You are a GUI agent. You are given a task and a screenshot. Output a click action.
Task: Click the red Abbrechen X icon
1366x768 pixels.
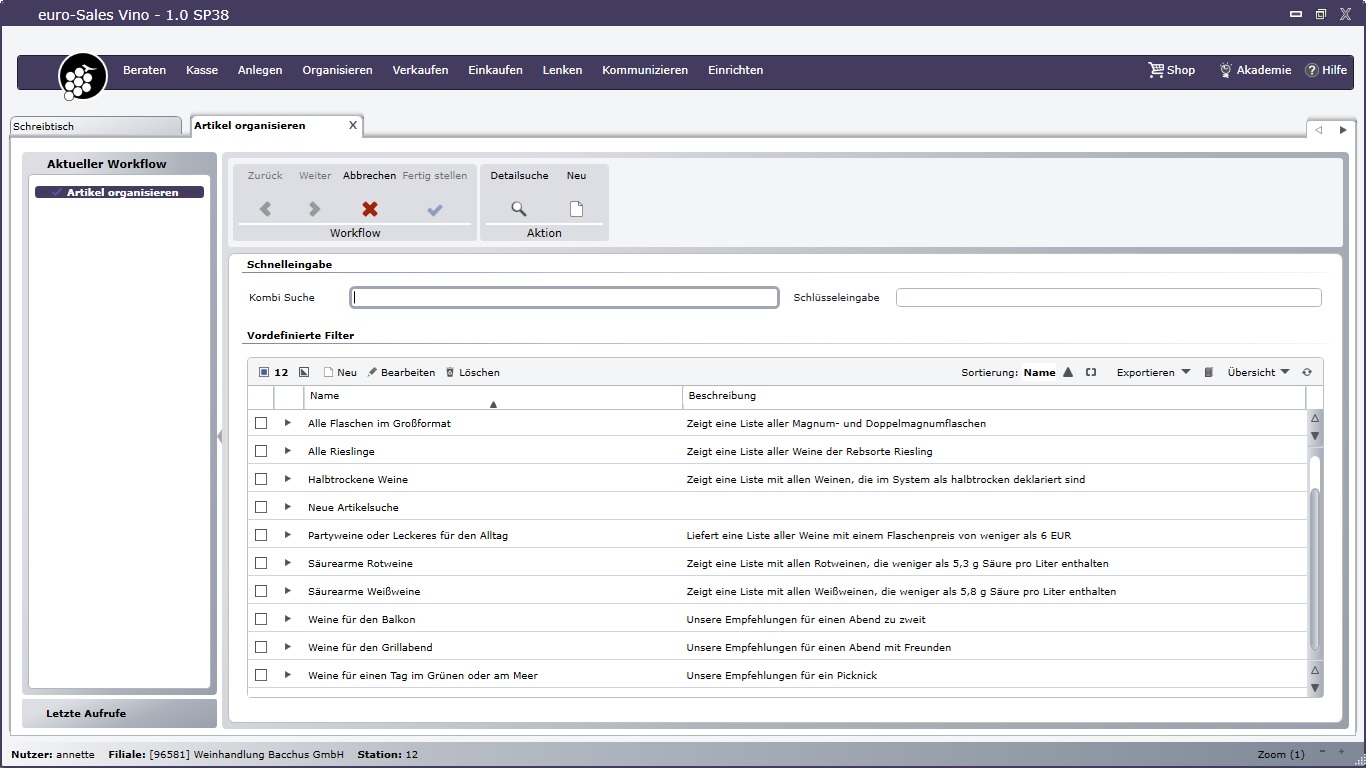coord(370,209)
